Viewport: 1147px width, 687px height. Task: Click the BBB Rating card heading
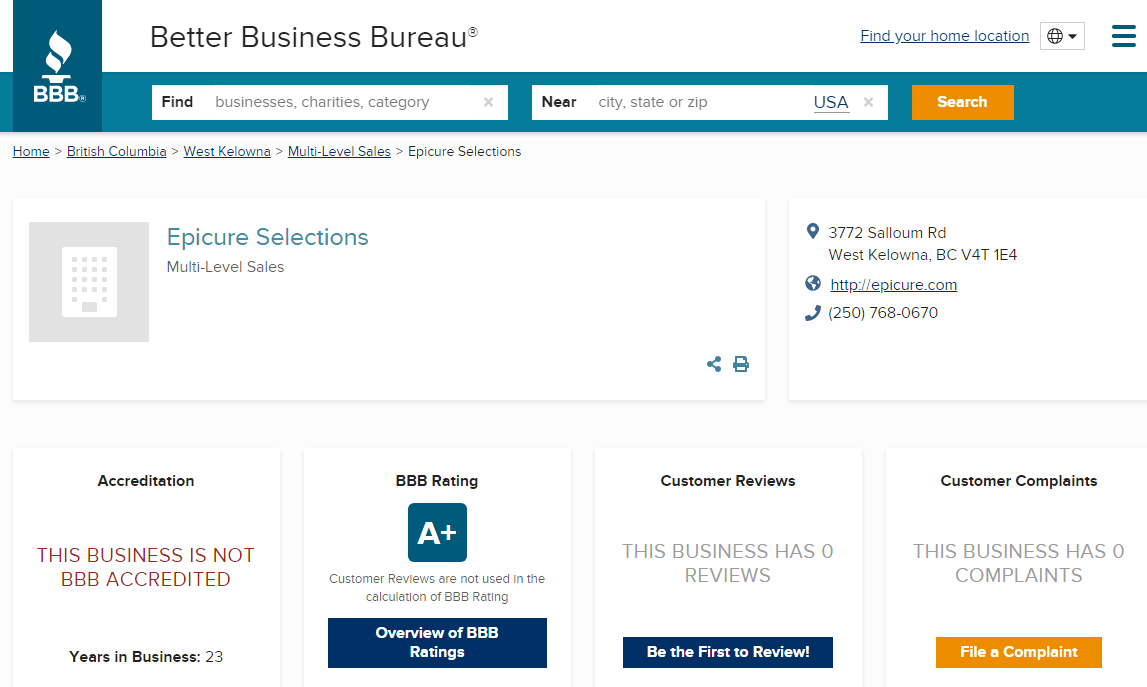(437, 481)
